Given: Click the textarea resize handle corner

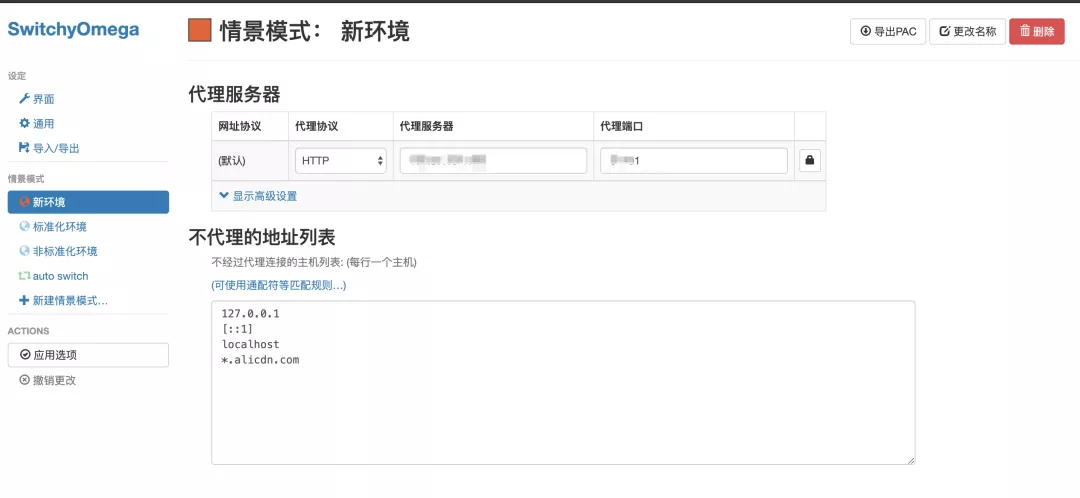Looking at the screenshot, I should [x=911, y=461].
